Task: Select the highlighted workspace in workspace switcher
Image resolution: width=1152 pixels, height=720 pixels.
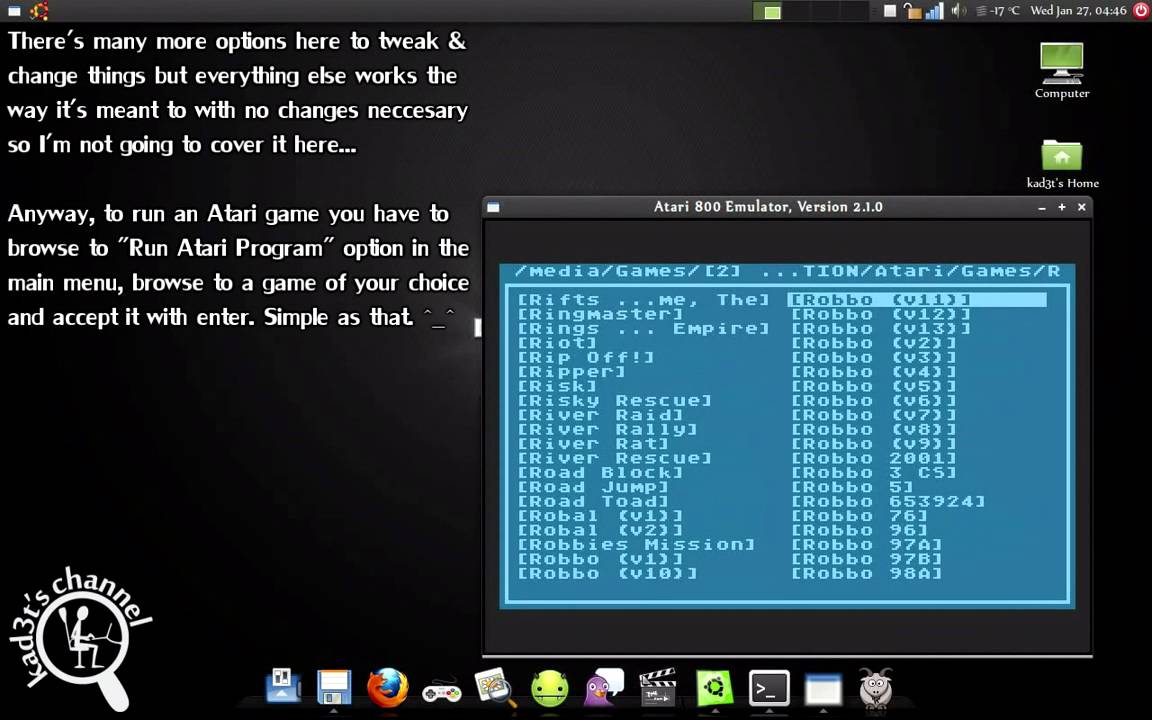Action: pyautogui.click(x=768, y=10)
